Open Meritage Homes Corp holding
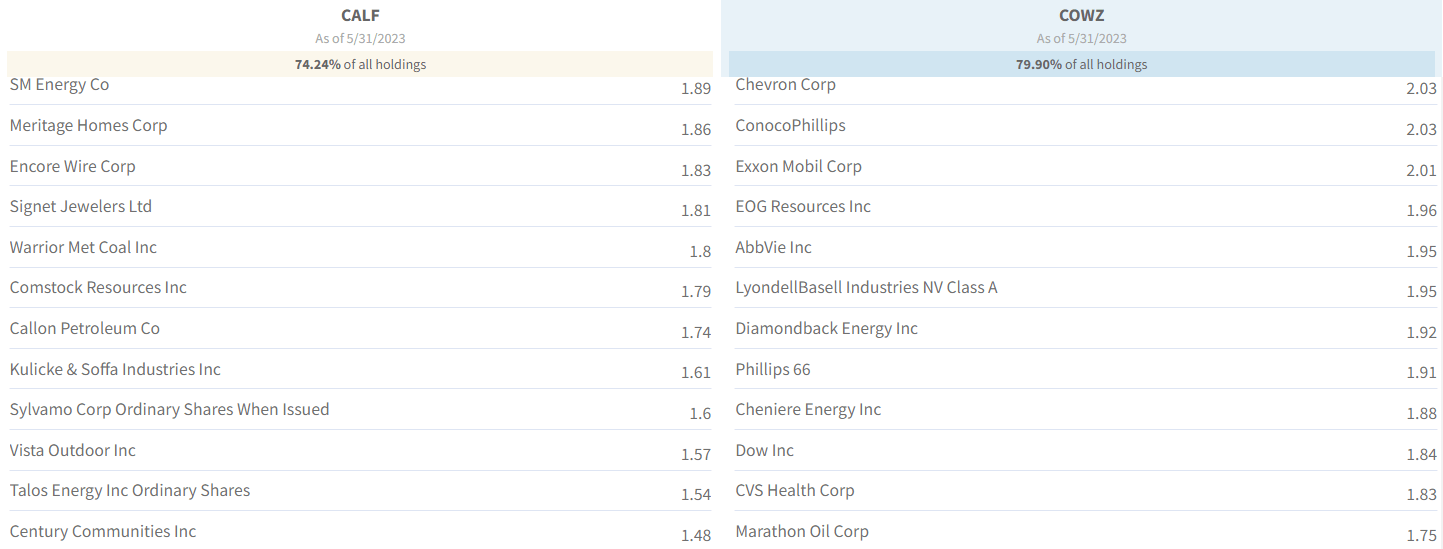The image size is (1443, 549). (x=88, y=126)
